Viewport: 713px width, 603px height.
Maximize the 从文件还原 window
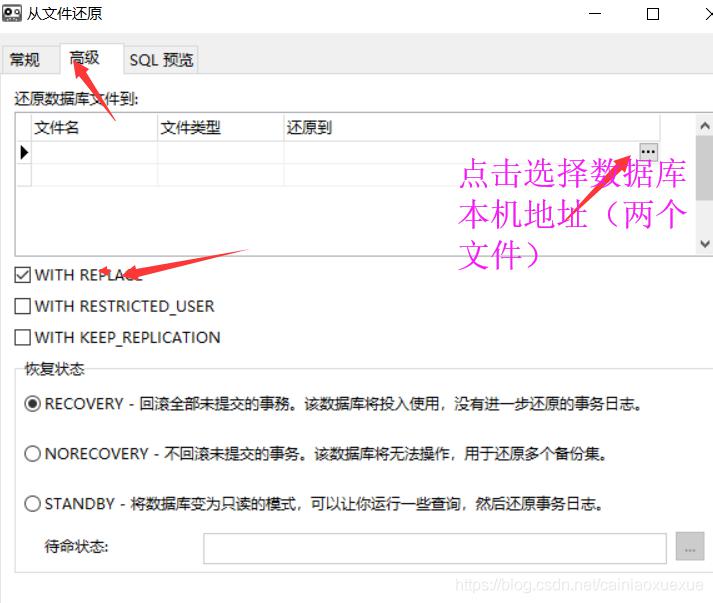(x=653, y=14)
